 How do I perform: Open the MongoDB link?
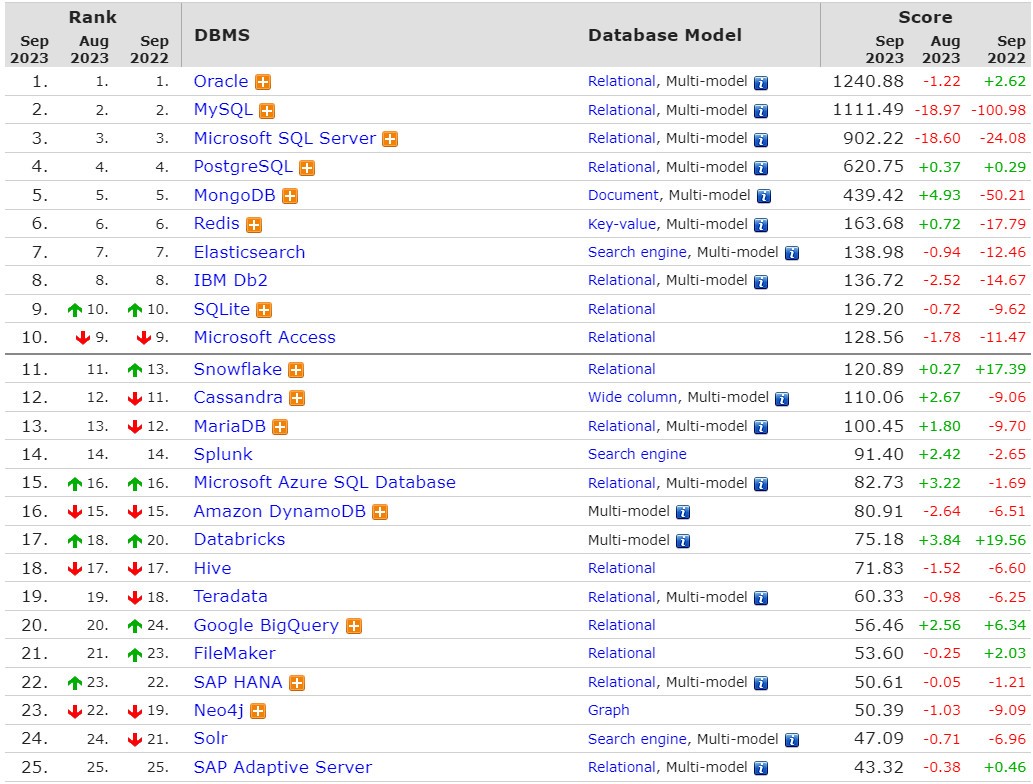pyautogui.click(x=235, y=195)
